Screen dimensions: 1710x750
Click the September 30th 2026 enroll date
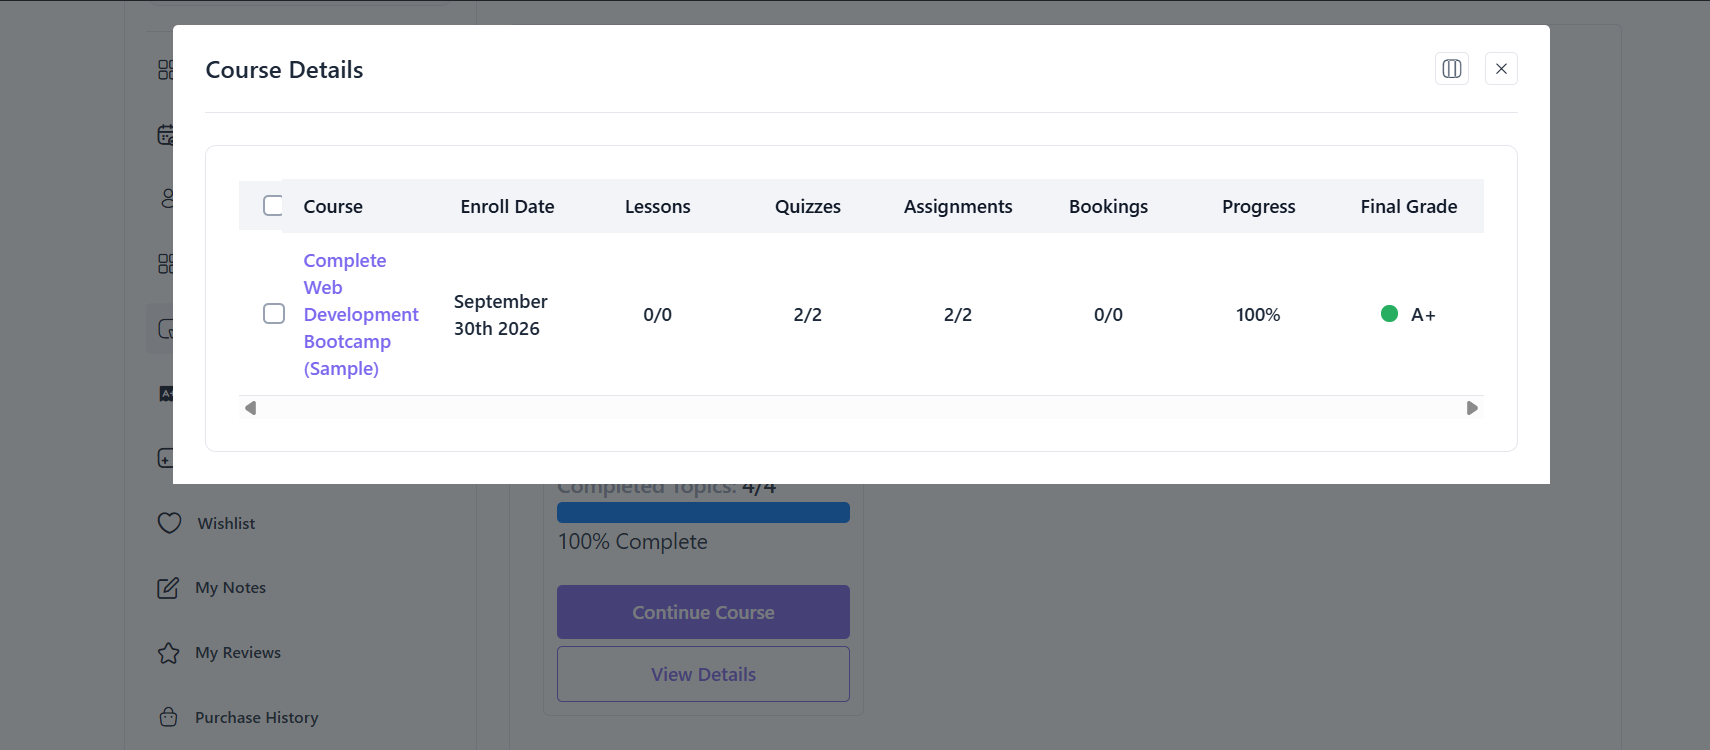500,315
